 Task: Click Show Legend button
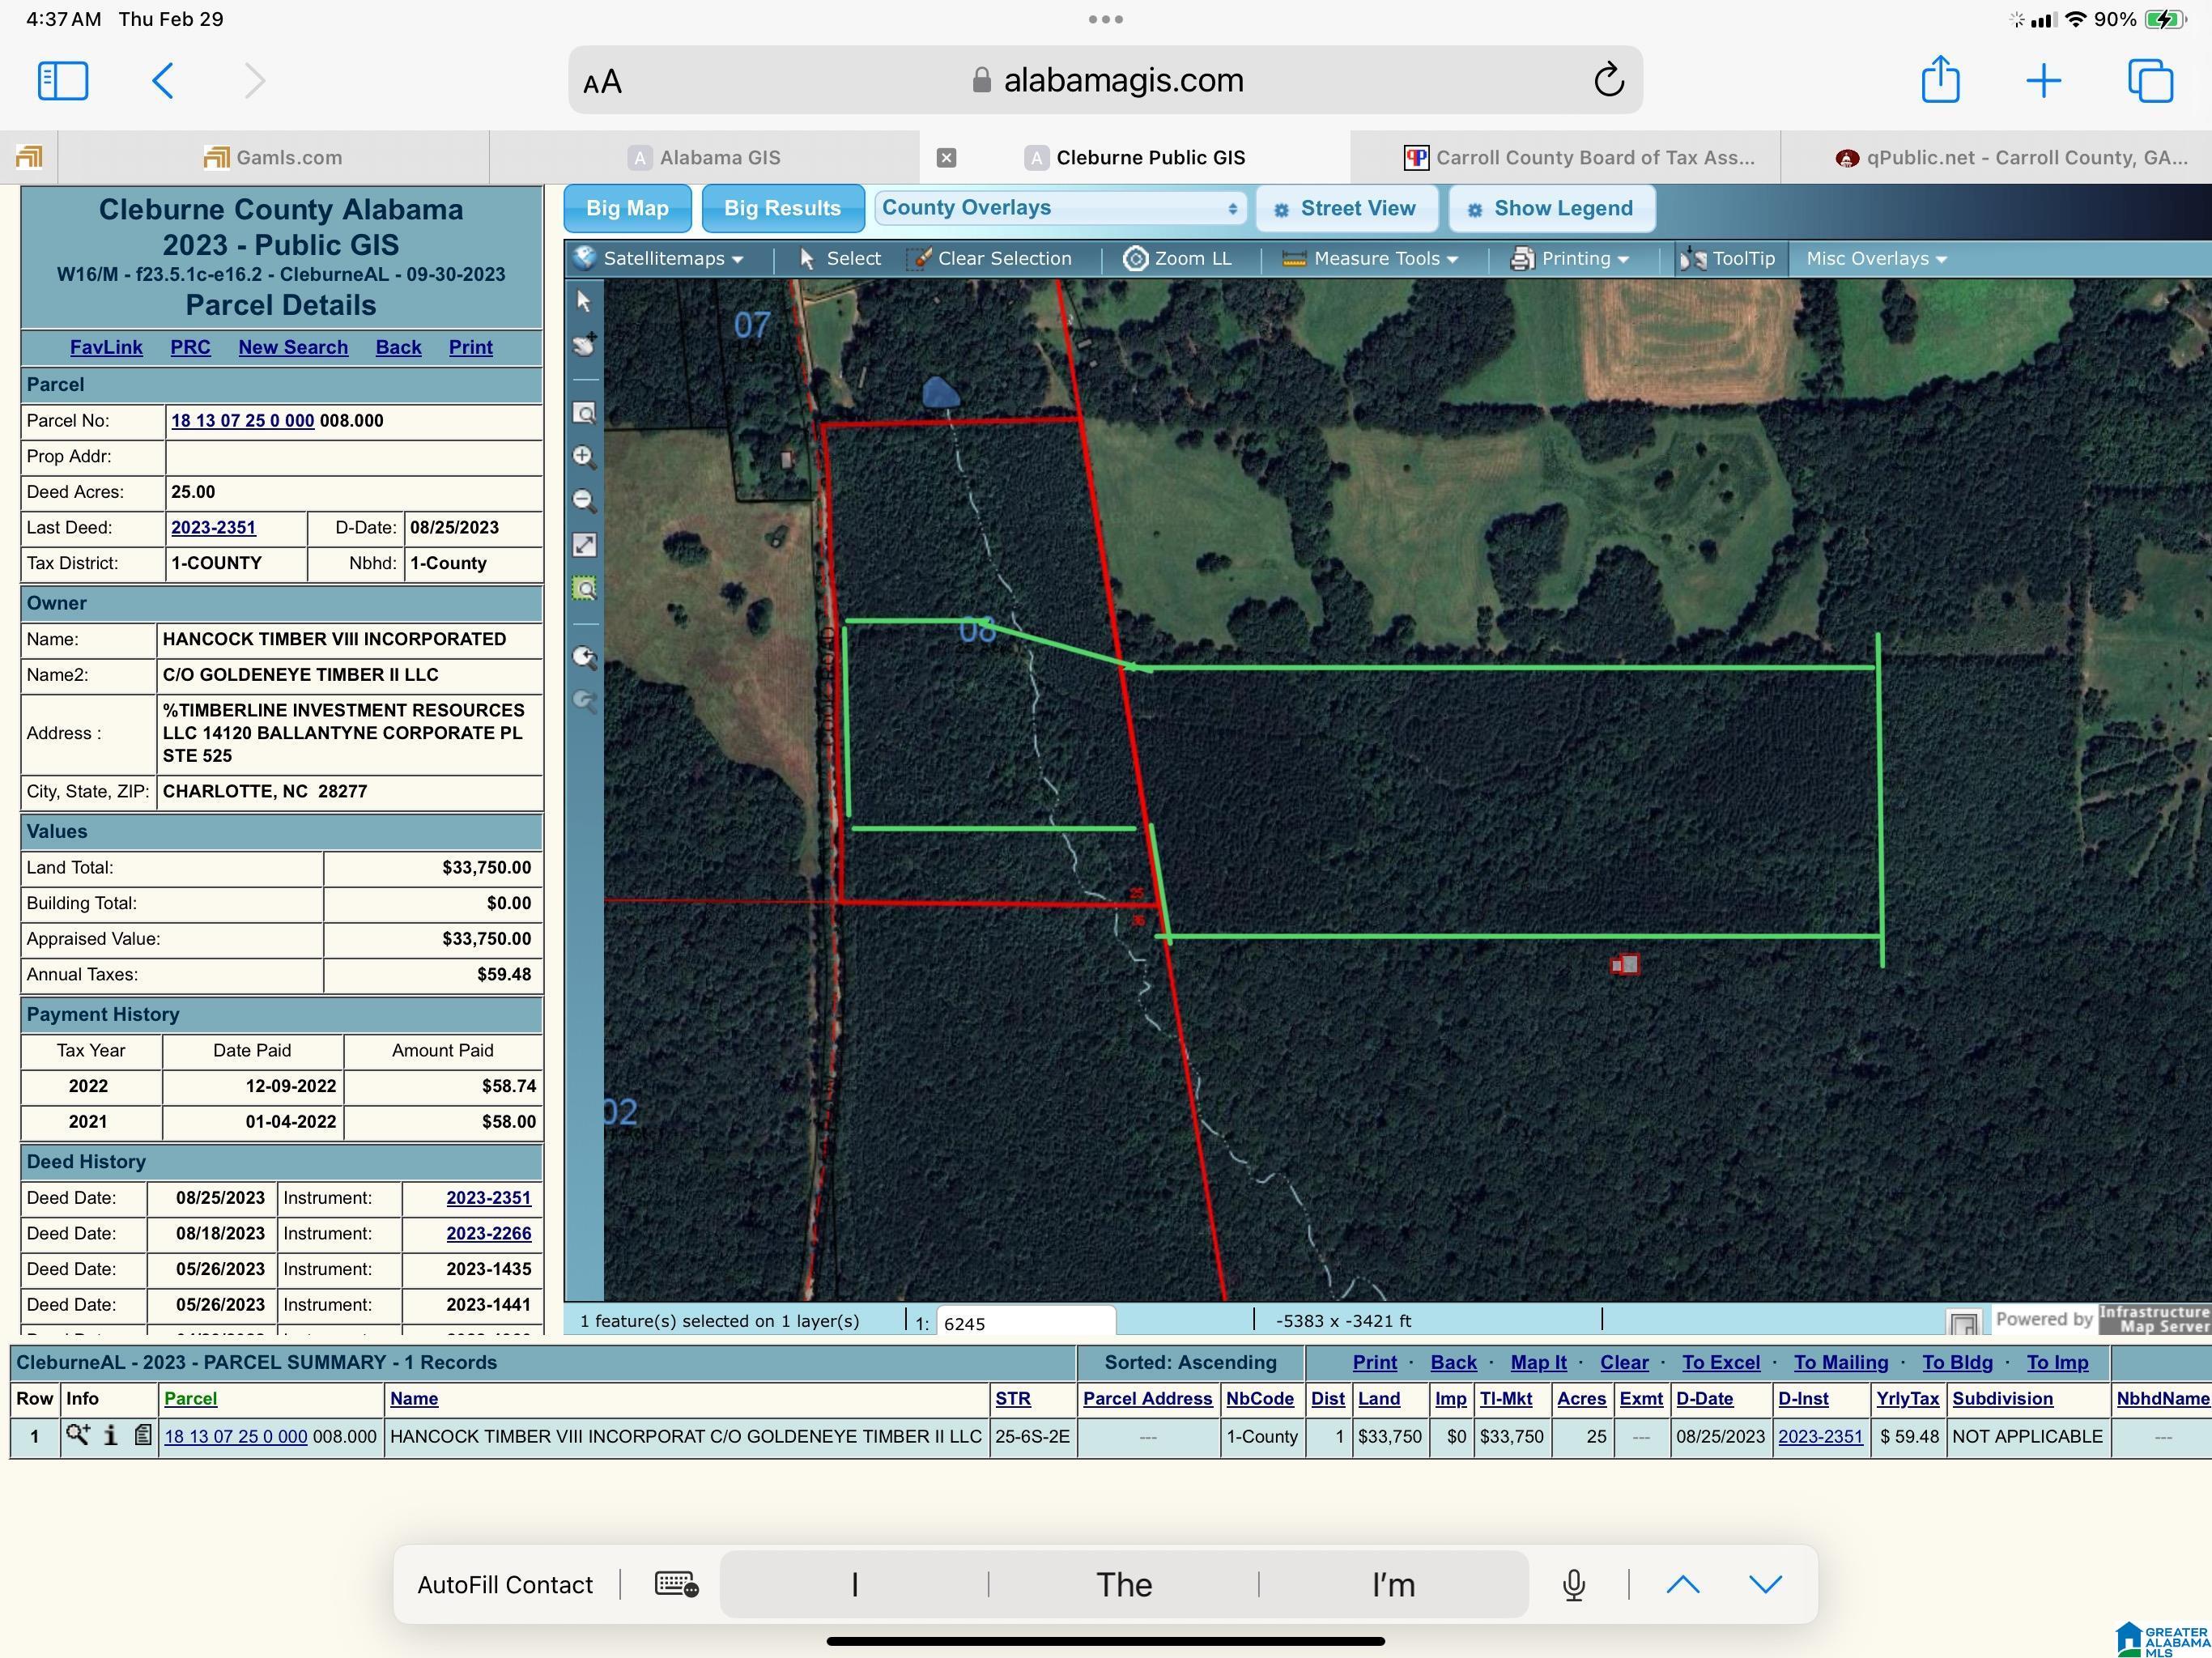pyautogui.click(x=1551, y=208)
